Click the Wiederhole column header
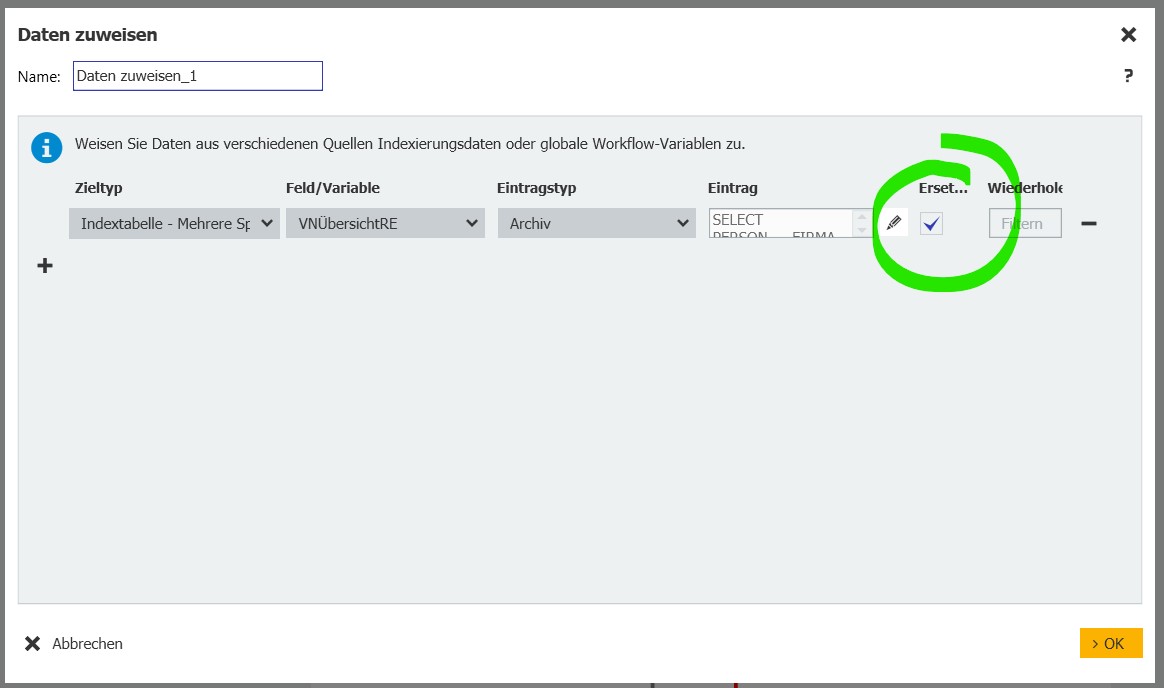Screen dimensions: 1164x688 1025,188
